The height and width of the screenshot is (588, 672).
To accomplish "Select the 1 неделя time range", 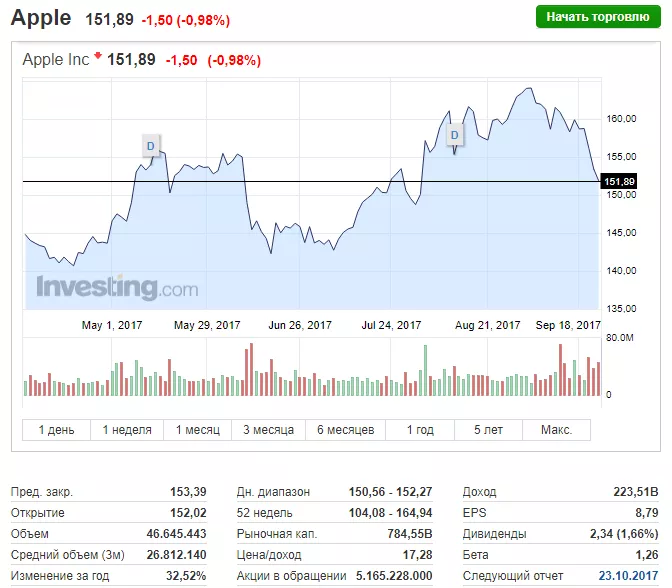I will coord(127,430).
